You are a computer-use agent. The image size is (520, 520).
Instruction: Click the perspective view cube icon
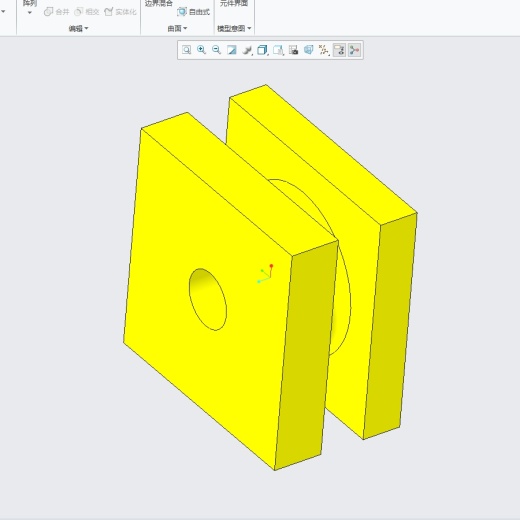click(309, 50)
